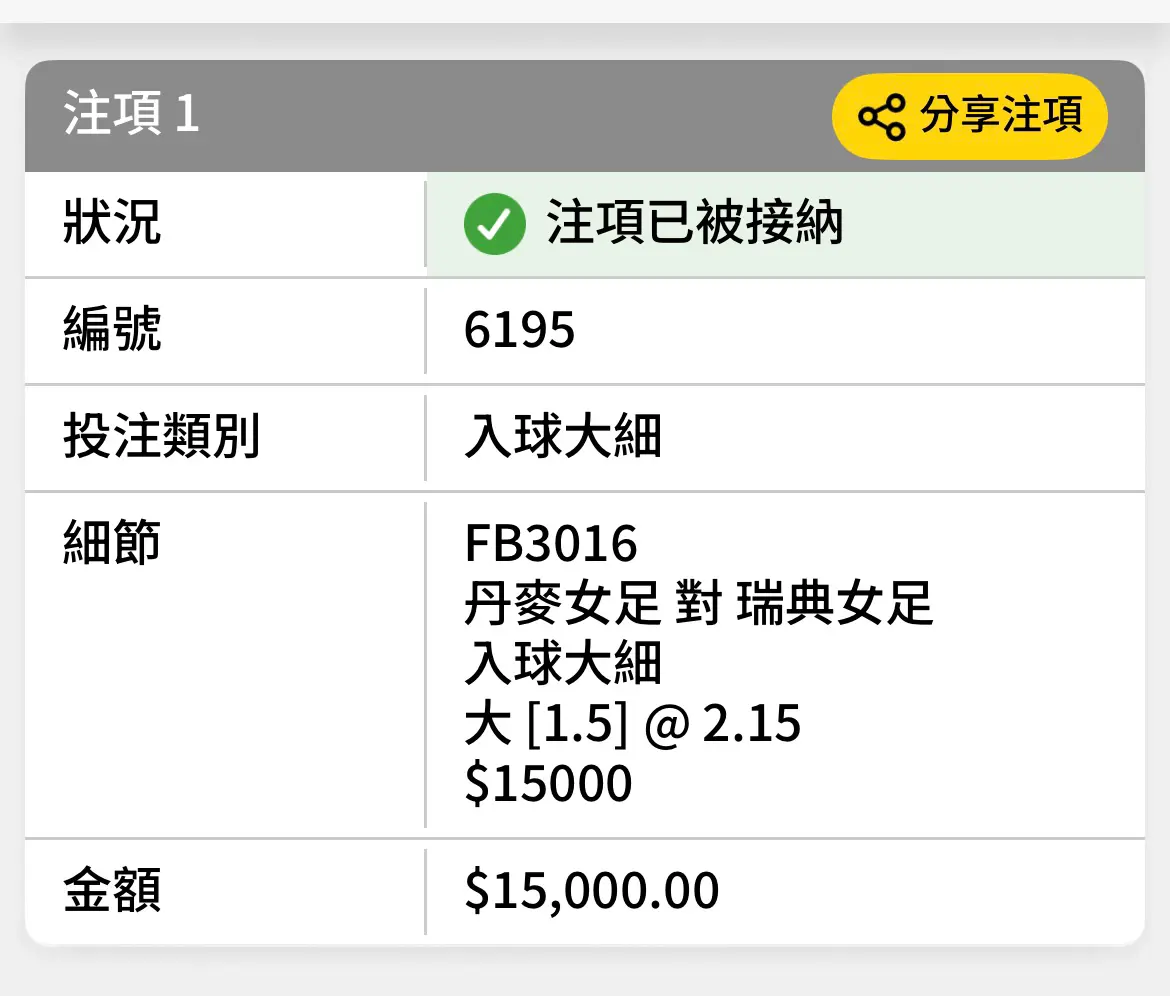Screen dimensions: 1170x996
Task: Click the 狀況 status label
Action: pos(112,222)
